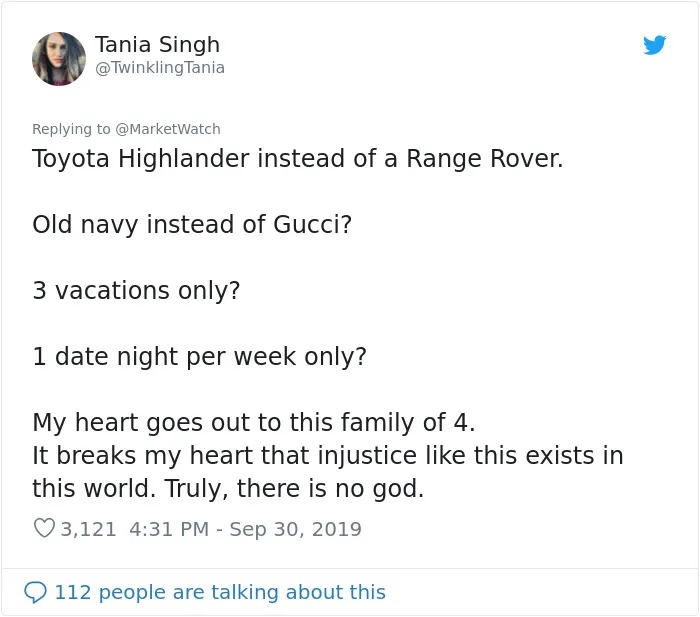
Task: Like the tweet with heart icon
Action: pyautogui.click(x=44, y=528)
